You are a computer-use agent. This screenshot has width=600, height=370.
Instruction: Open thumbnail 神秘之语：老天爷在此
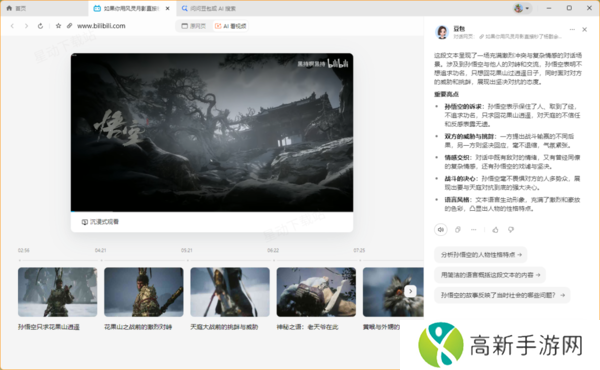(316, 292)
